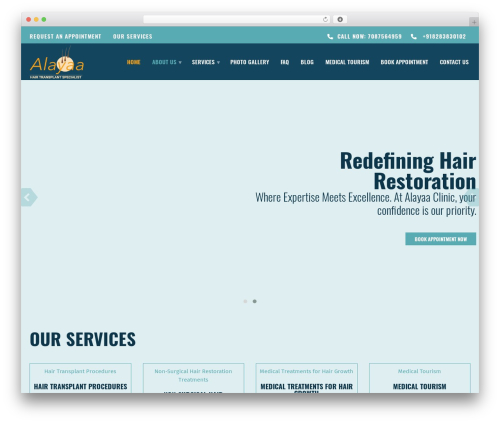The height and width of the screenshot is (423, 500).
Task: Select the first slider dot
Action: pyautogui.click(x=245, y=301)
